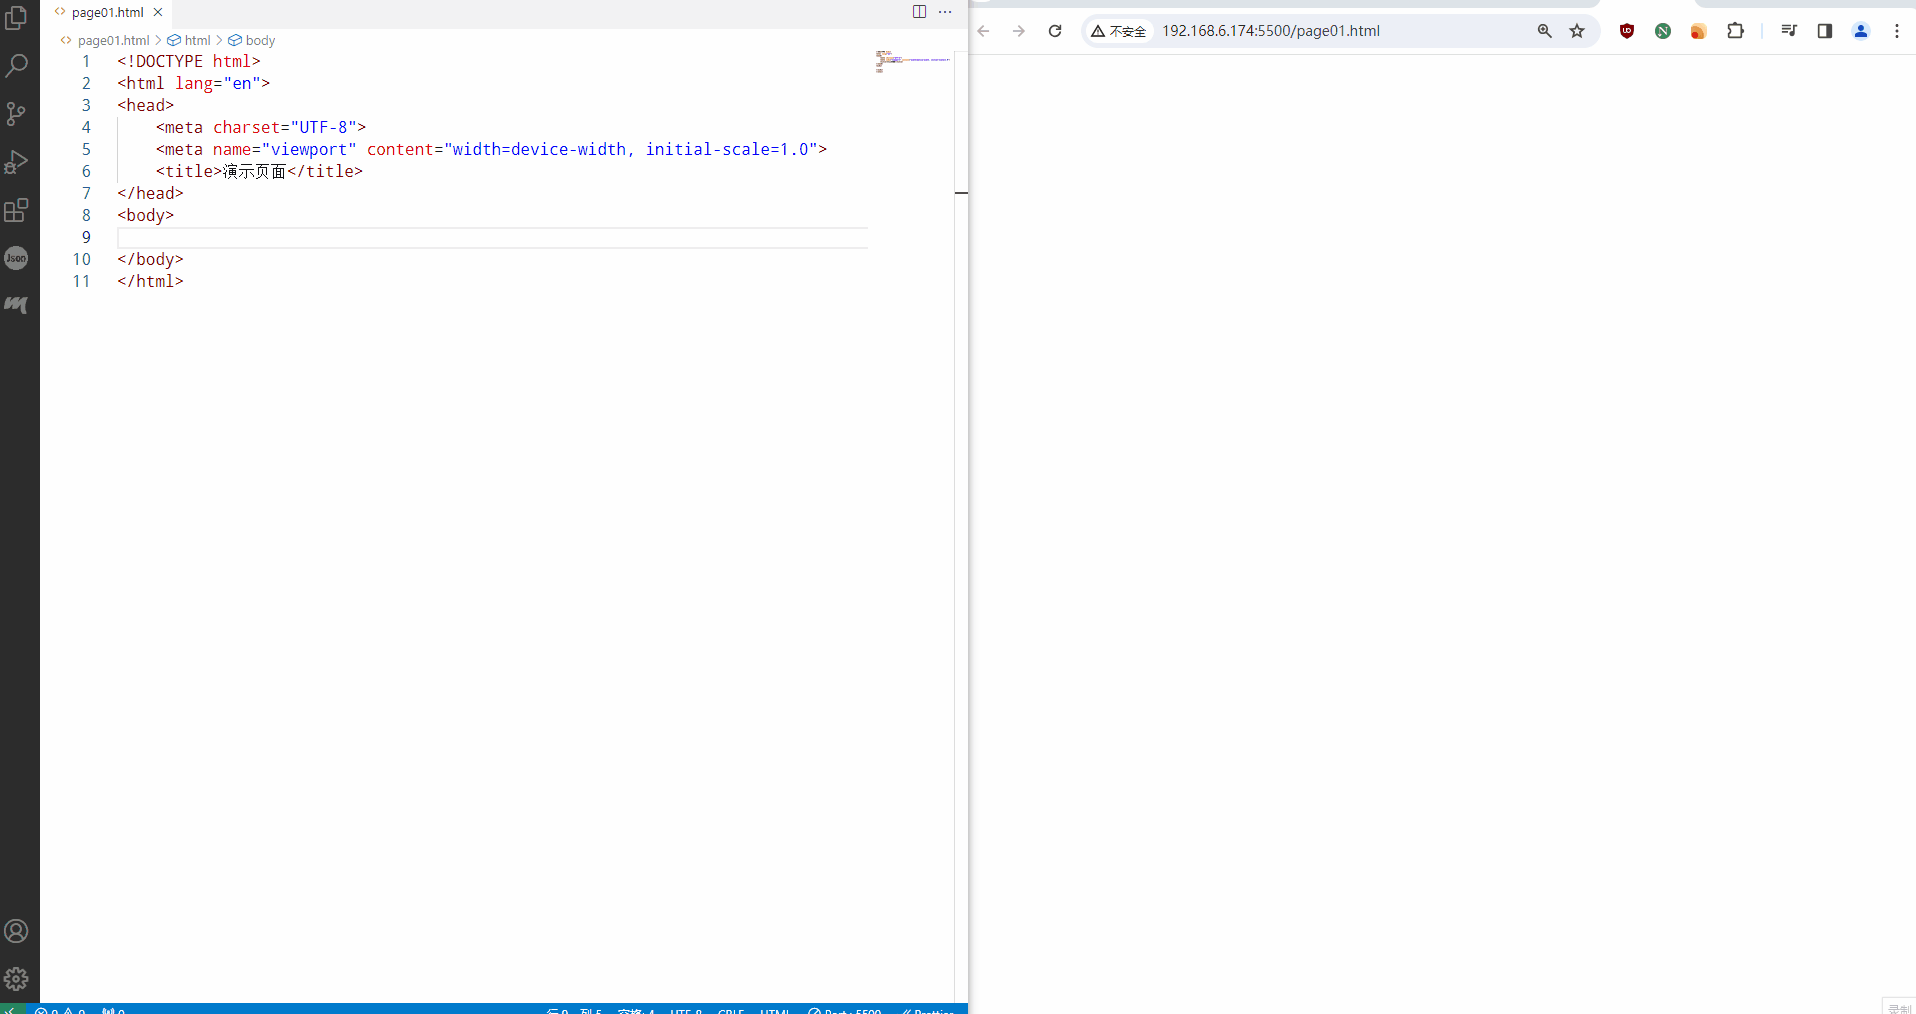
Task: Open the Run and Debug view
Action: tap(17, 162)
